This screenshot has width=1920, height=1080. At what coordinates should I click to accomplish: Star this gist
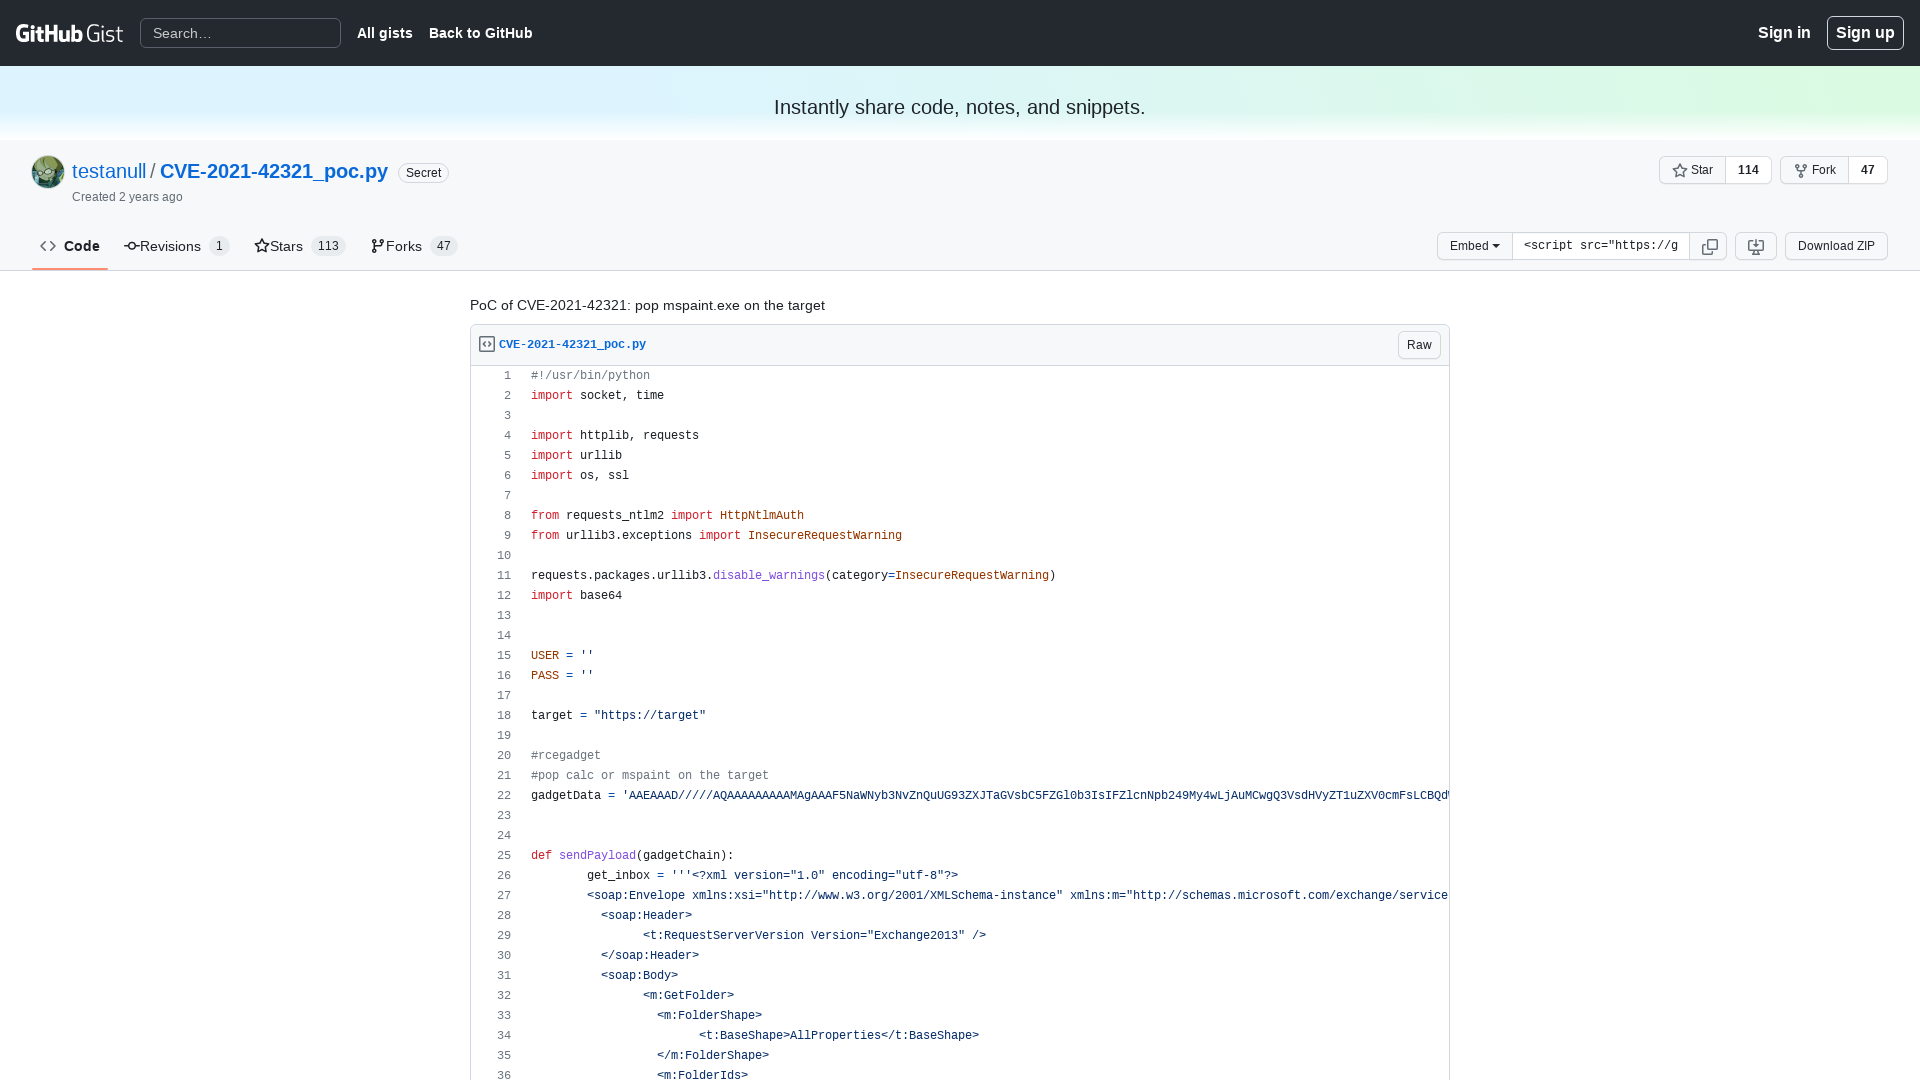point(1692,170)
